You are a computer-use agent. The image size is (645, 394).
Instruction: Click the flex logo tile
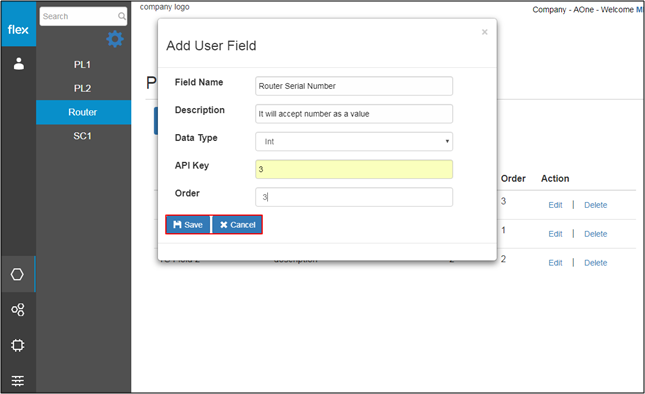tap(19, 24)
